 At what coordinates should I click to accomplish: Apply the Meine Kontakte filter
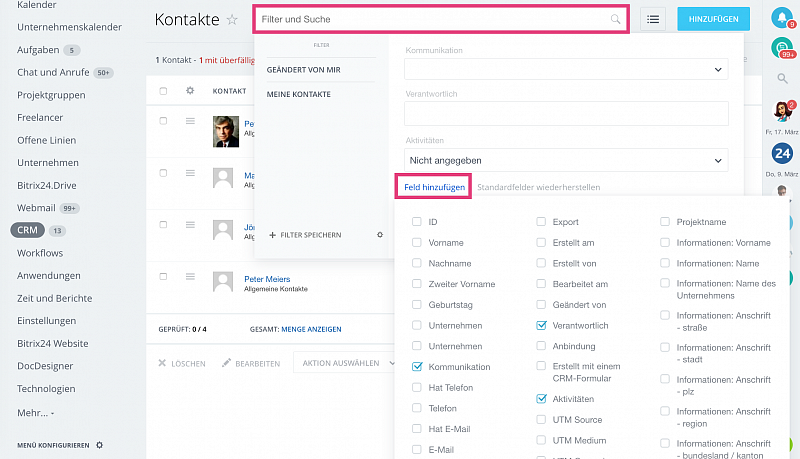click(298, 94)
